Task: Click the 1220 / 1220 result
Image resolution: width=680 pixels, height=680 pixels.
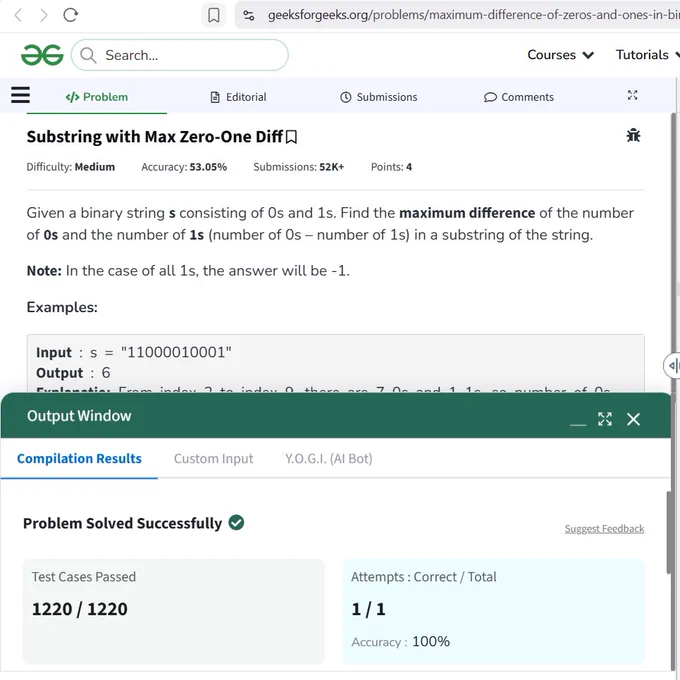Action: point(80,609)
